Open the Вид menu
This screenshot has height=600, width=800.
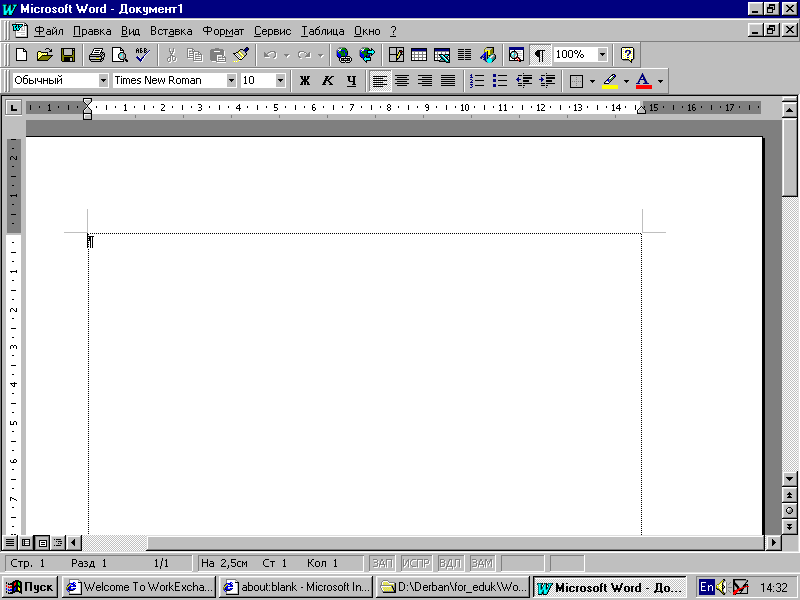click(130, 31)
